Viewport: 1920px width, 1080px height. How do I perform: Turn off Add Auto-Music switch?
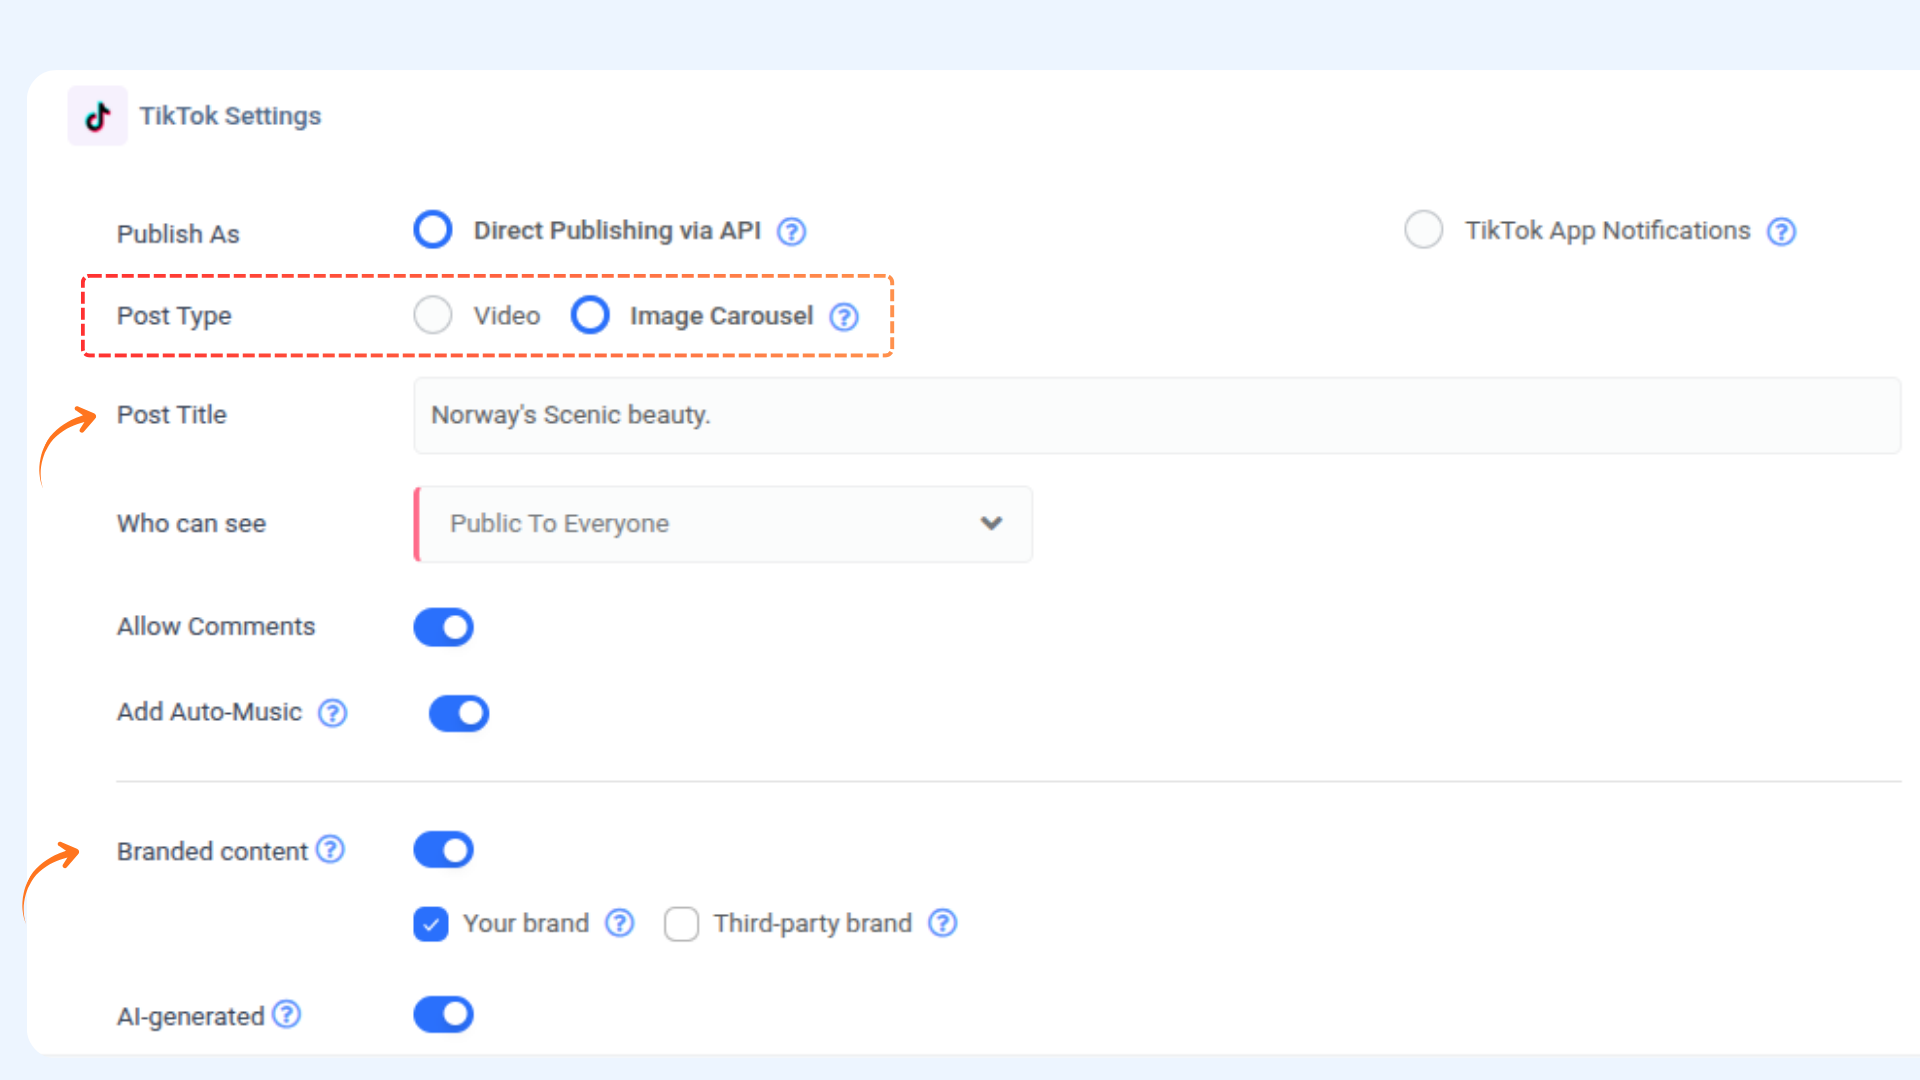pyautogui.click(x=459, y=713)
